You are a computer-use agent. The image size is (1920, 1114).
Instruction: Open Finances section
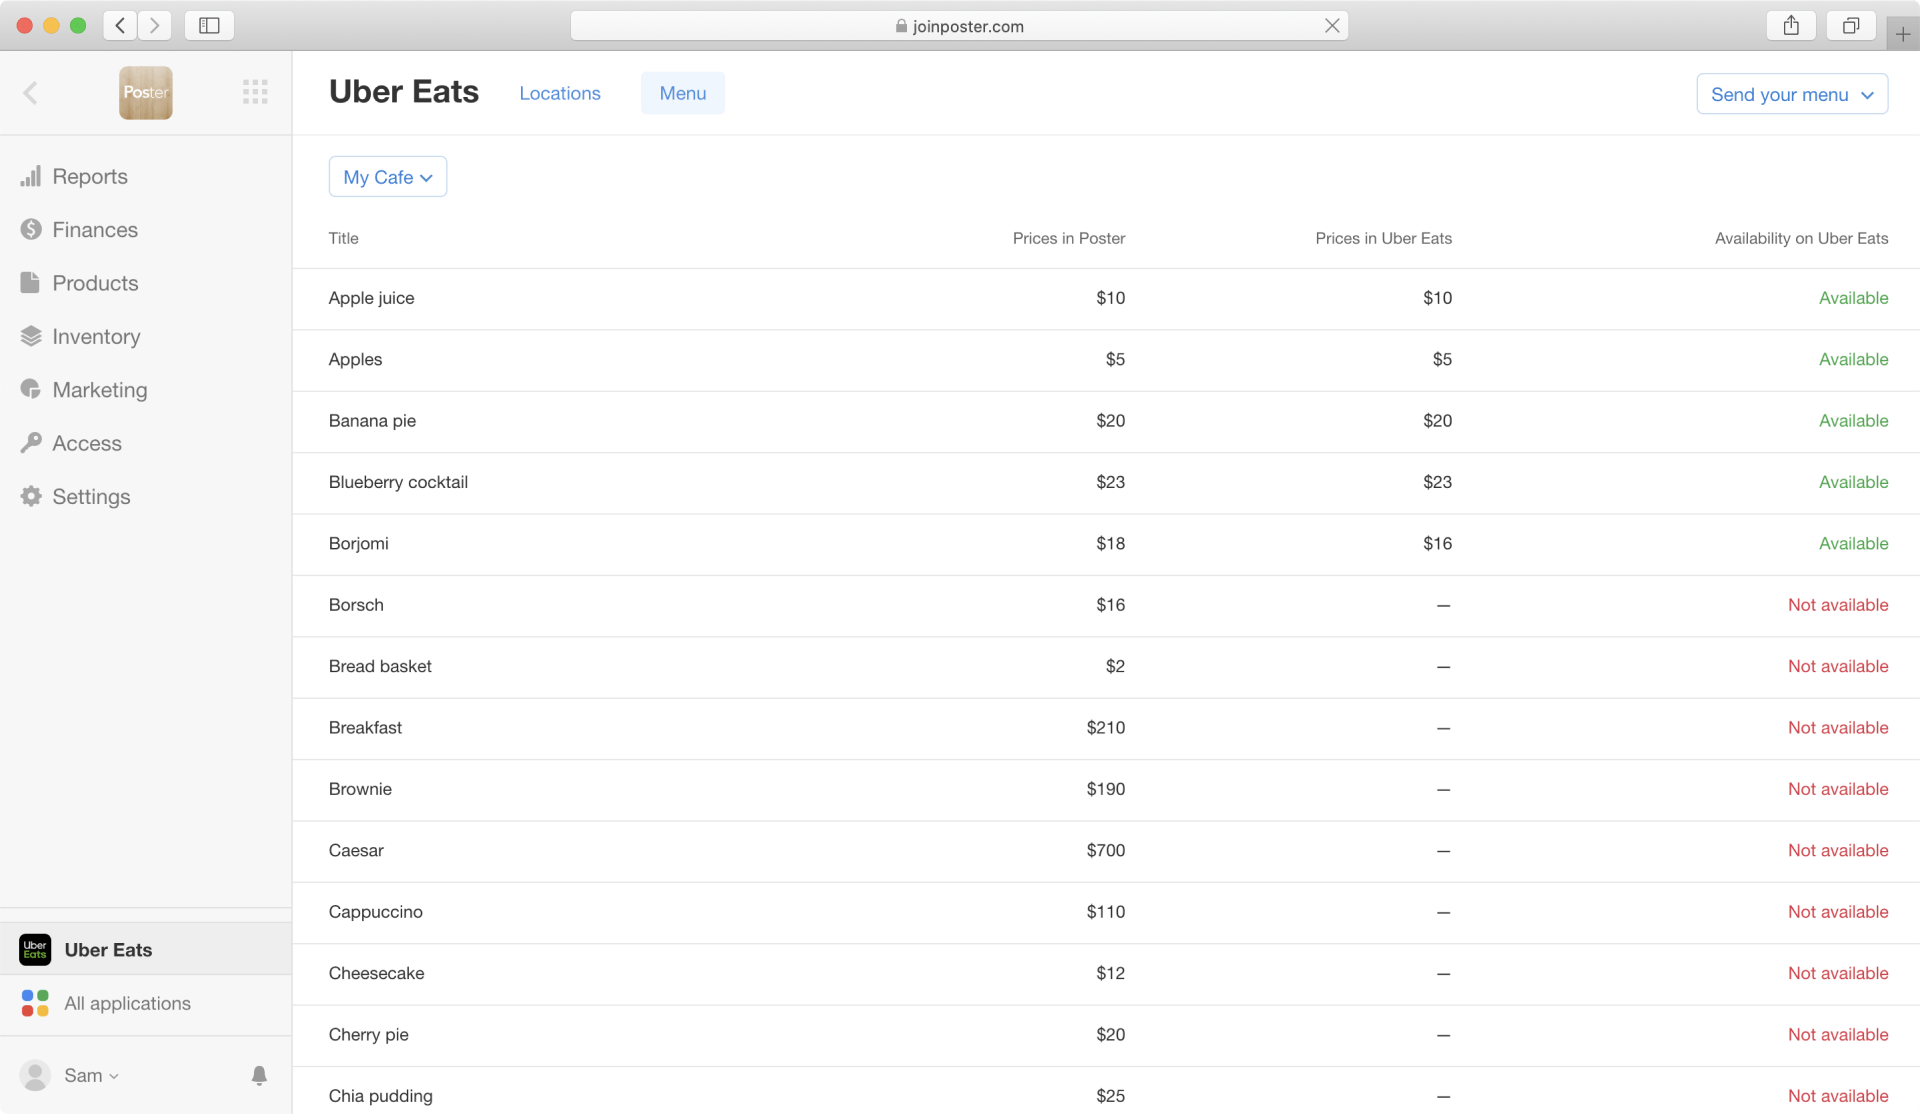(95, 230)
